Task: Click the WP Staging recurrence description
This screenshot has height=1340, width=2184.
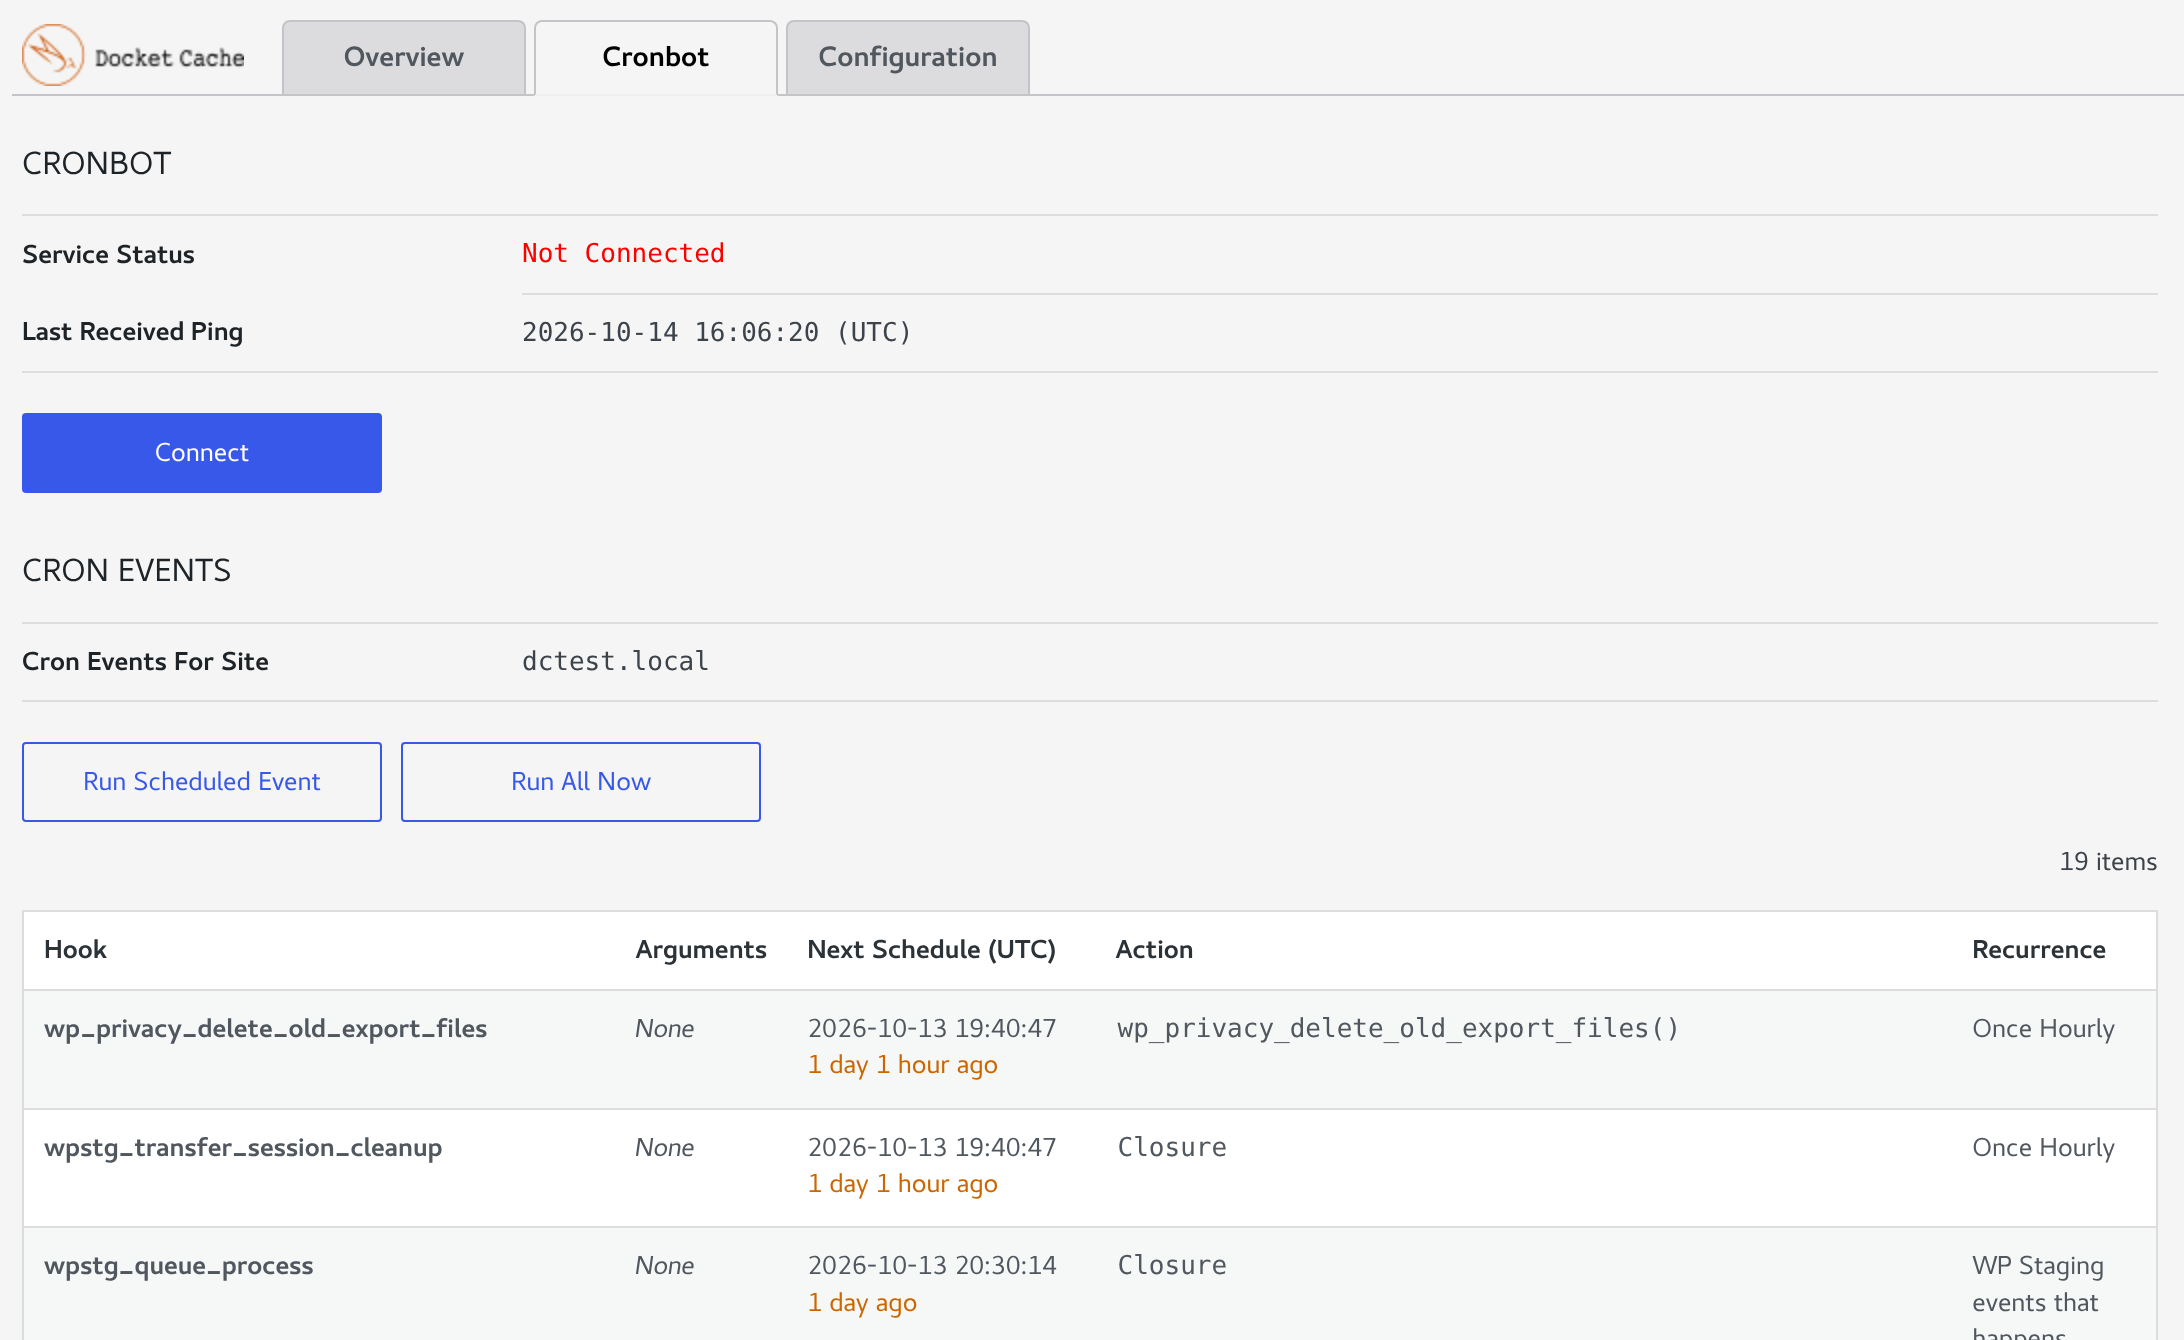Action: [x=2038, y=1295]
